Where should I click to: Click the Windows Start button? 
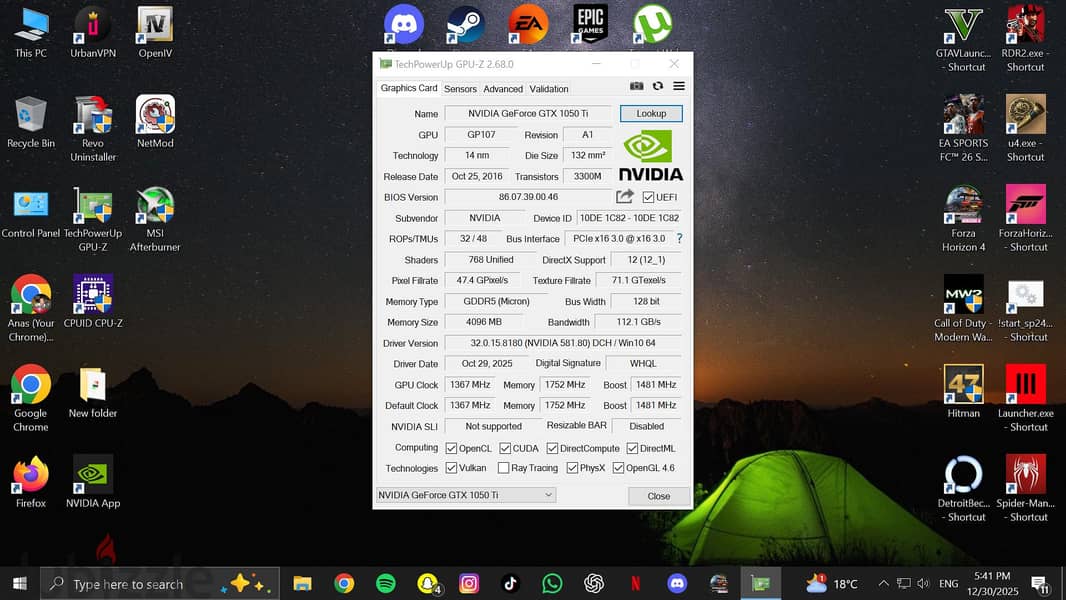pyautogui.click(x=20, y=583)
